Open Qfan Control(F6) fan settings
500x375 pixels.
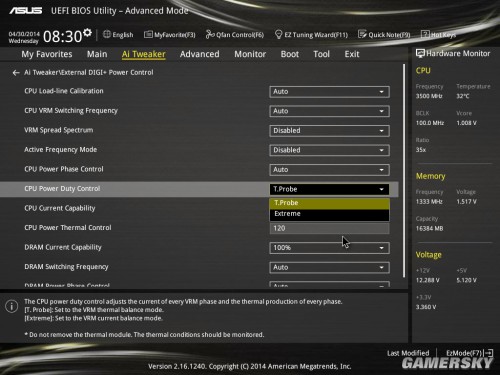coord(235,35)
